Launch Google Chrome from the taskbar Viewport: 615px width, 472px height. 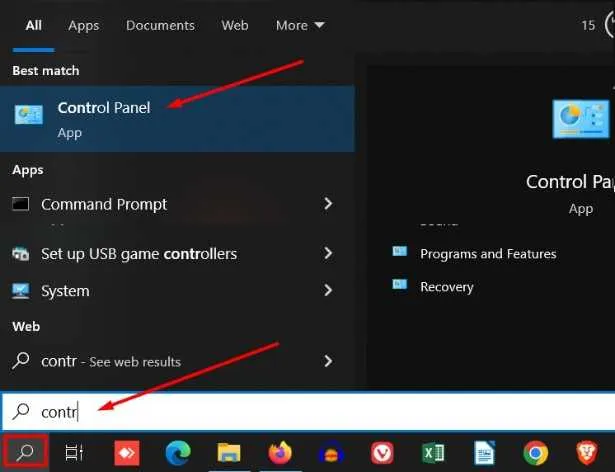[x=535, y=452]
